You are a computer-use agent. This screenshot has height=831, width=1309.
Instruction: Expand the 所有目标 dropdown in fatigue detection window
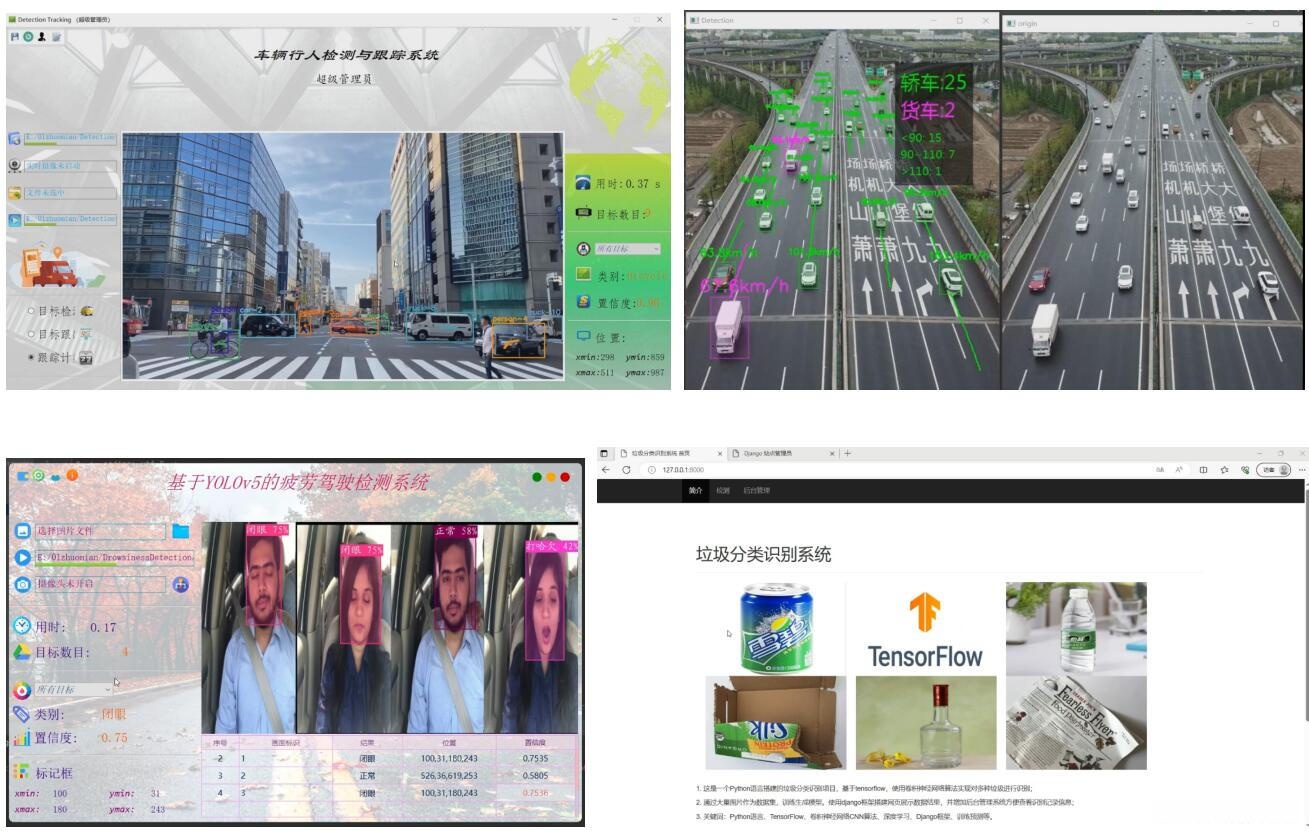[x=74, y=689]
